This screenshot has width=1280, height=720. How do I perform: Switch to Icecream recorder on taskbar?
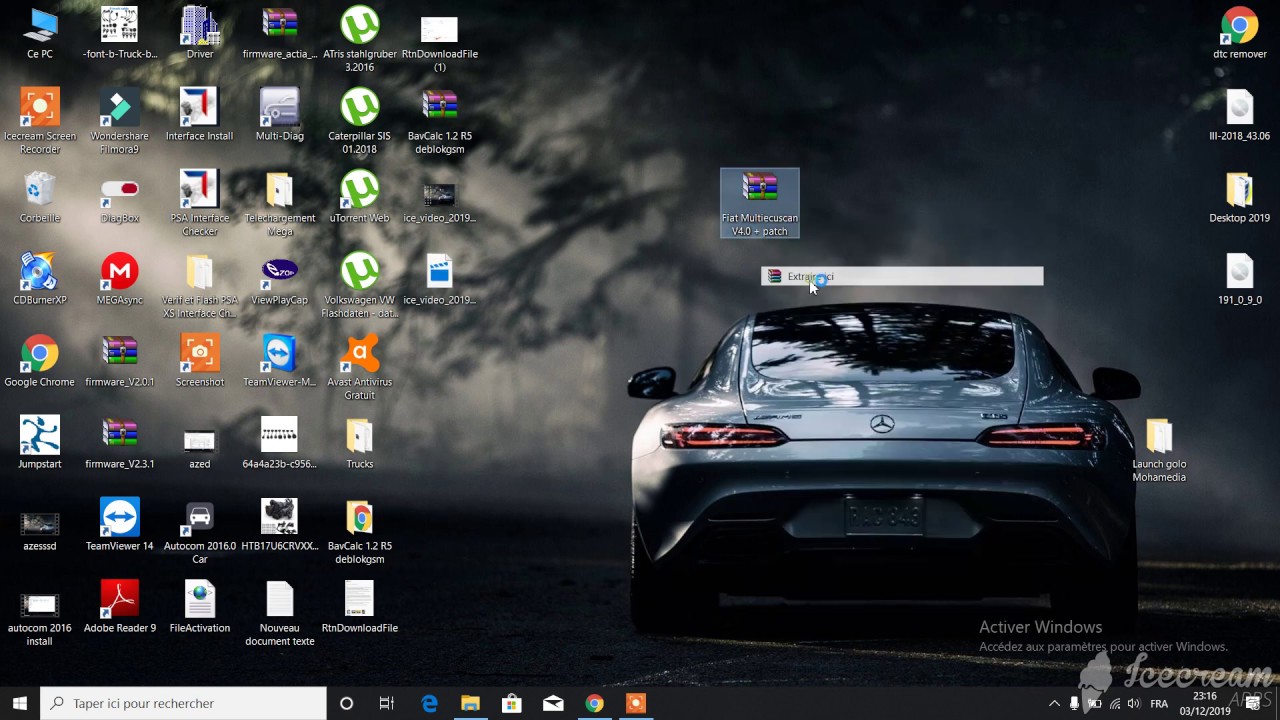[x=635, y=703]
